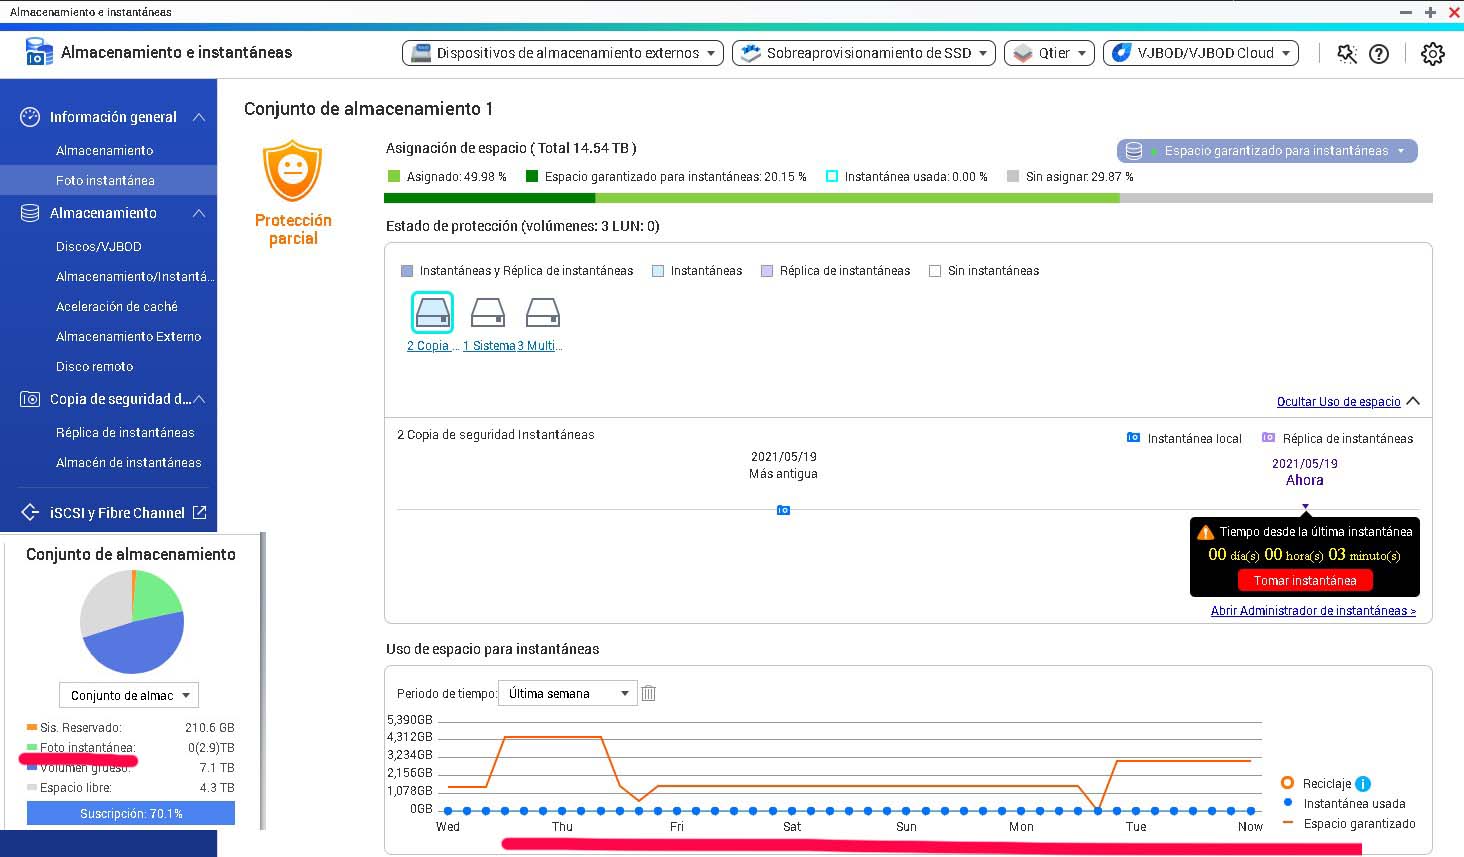Click the snapshot marker on timeline

pos(783,510)
